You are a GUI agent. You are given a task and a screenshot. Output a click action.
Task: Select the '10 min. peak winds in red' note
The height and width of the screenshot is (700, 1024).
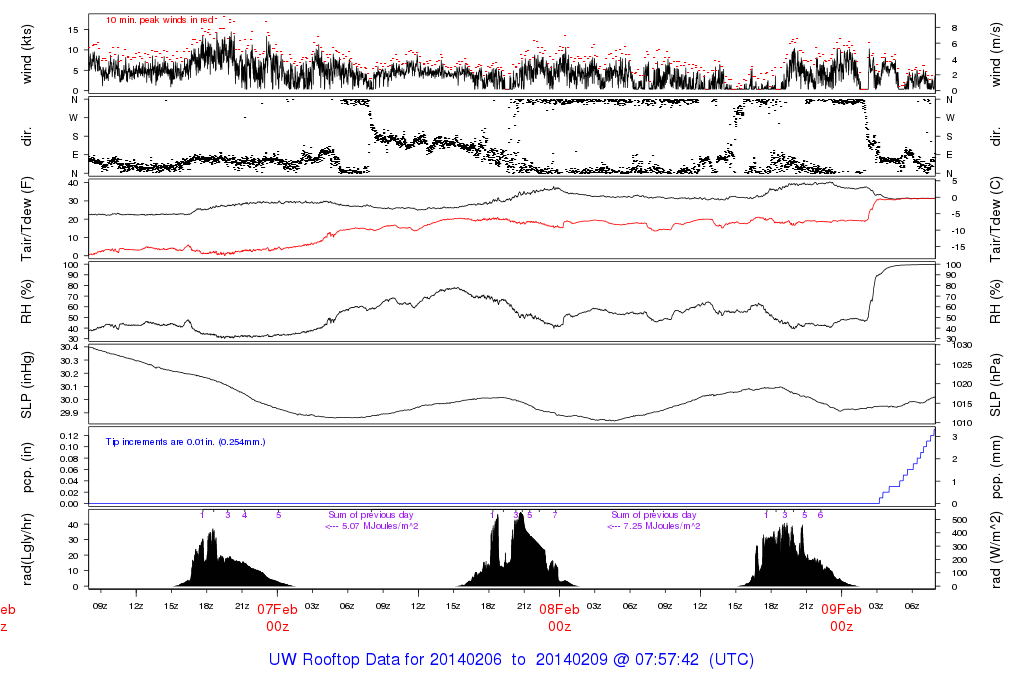click(160, 20)
